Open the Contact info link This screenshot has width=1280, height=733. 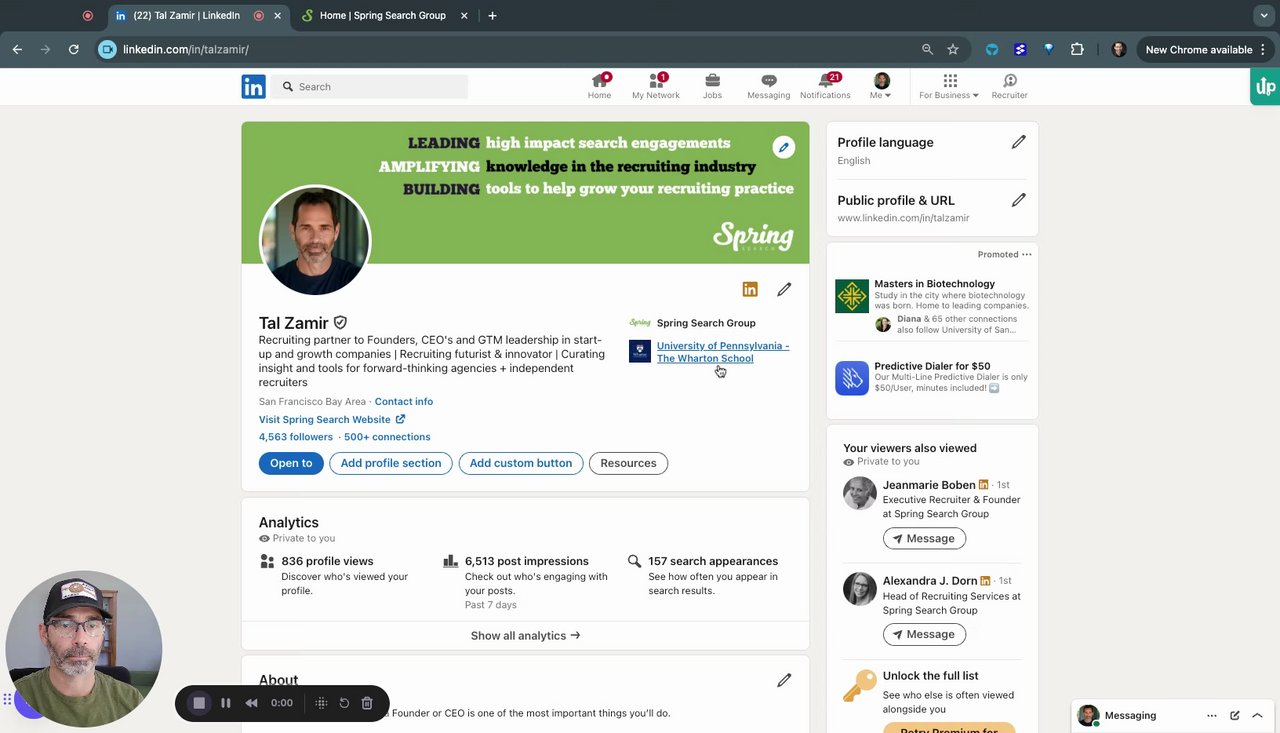point(404,401)
